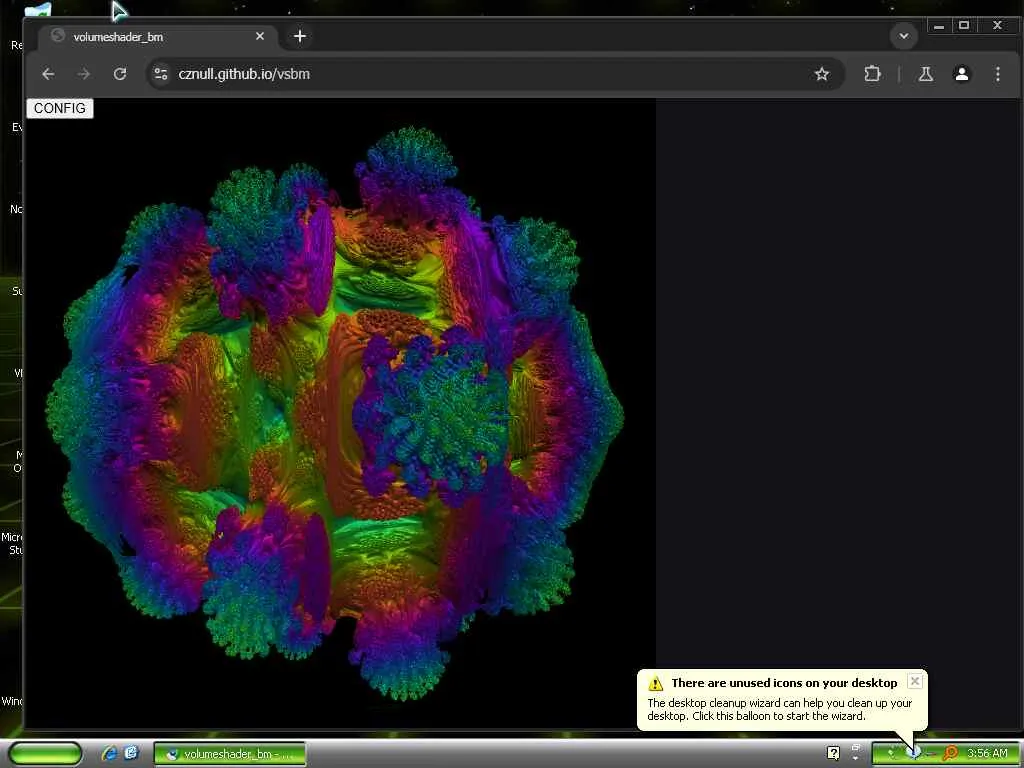Image resolution: width=1024 pixels, height=768 pixels.
Task: Bookmark this page with the star icon
Action: 822,74
